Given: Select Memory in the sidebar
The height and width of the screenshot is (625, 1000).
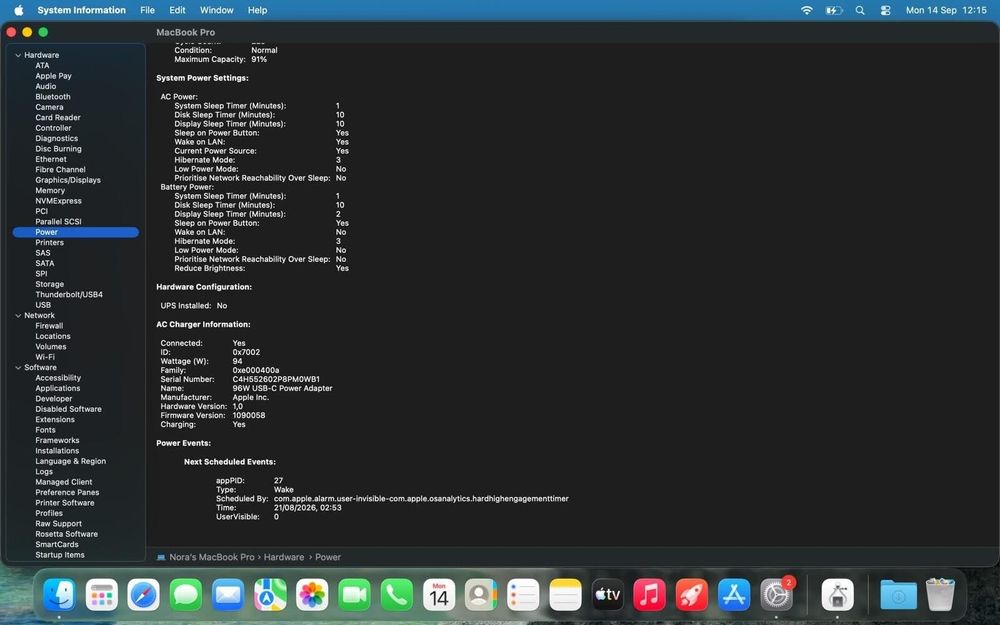Looking at the screenshot, I should coord(50,191).
